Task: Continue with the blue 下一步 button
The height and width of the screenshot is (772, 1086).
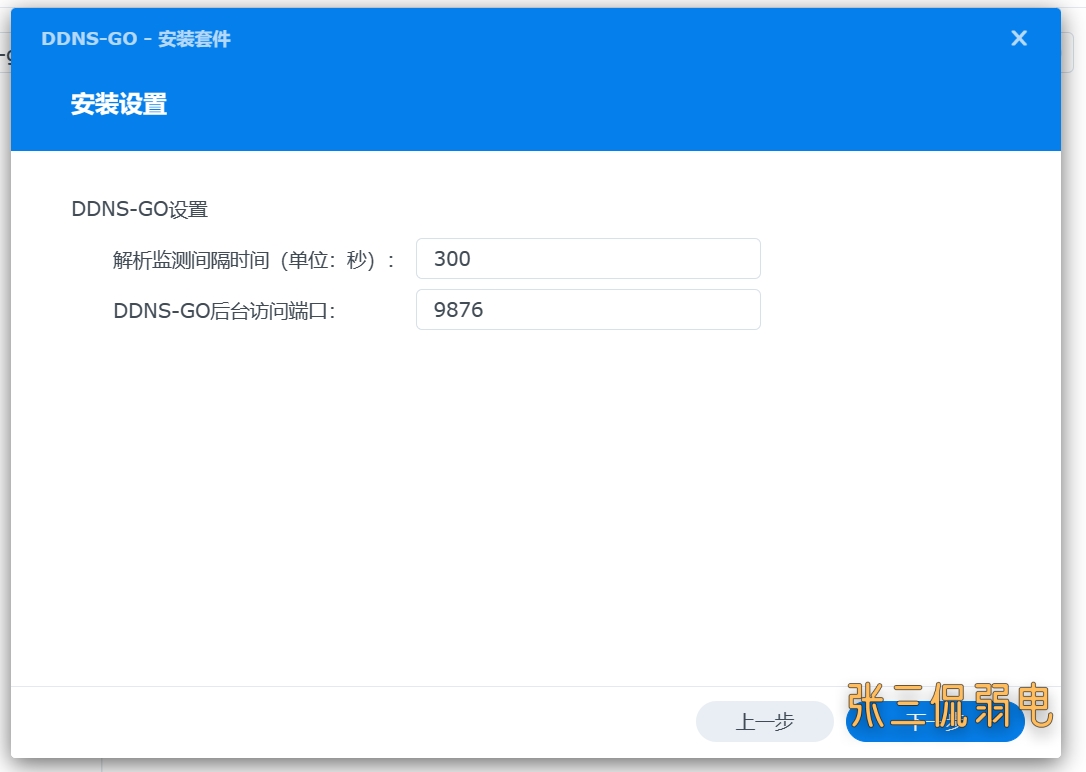Action: [x=935, y=721]
